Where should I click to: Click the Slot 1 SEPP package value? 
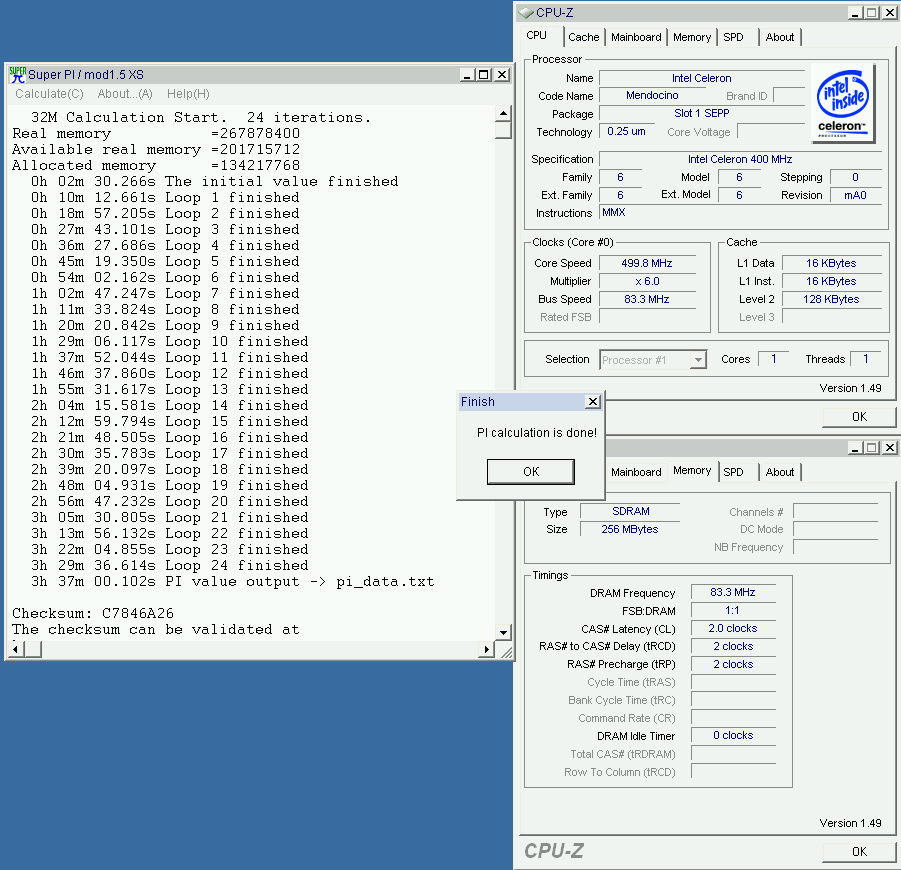tap(702, 114)
